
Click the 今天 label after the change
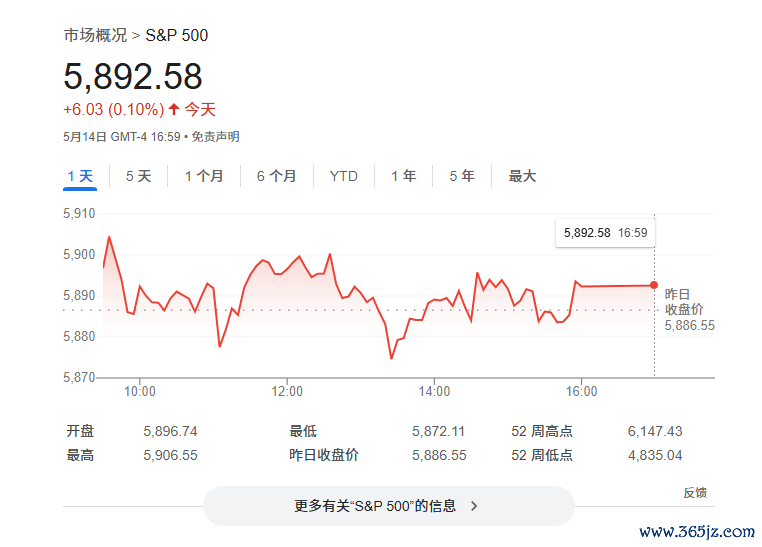pos(200,109)
